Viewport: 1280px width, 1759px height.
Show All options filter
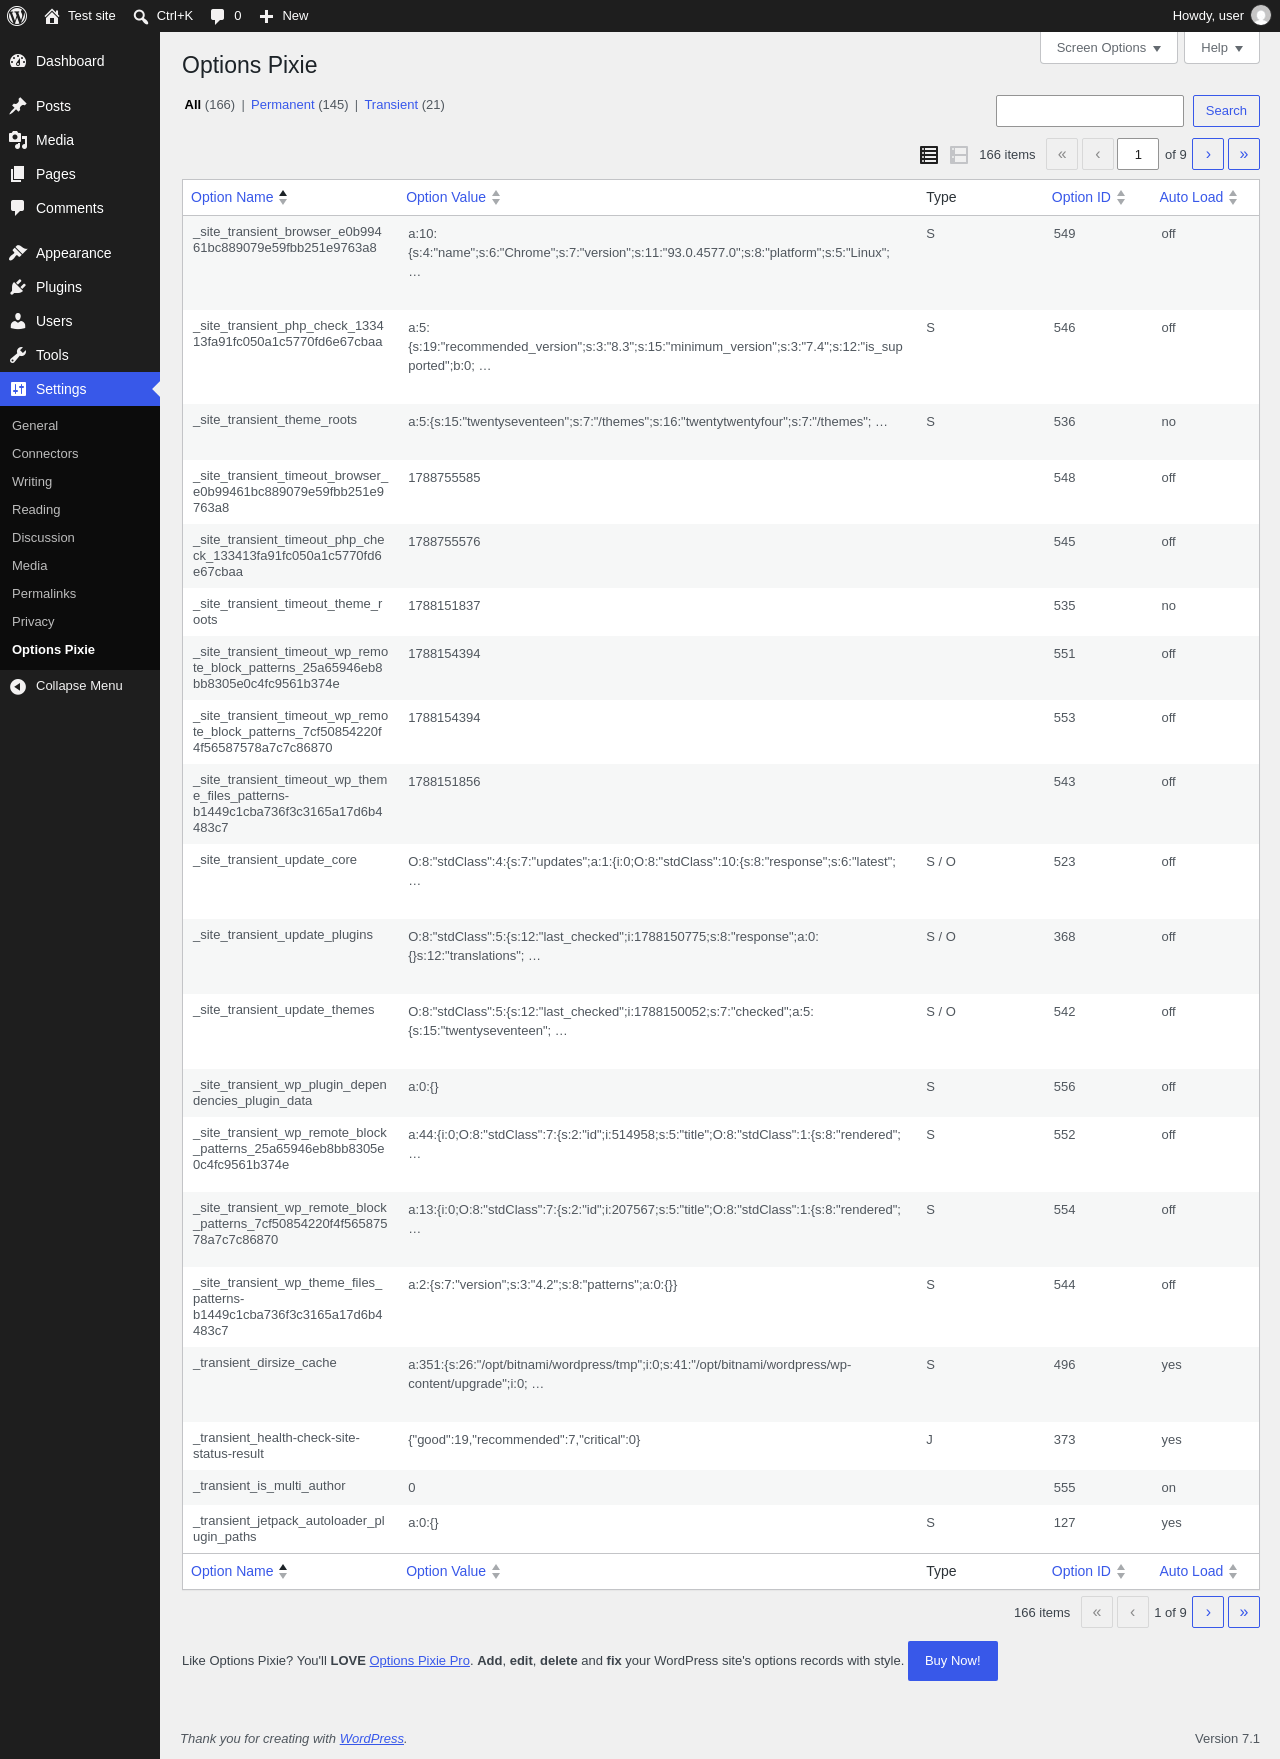click(193, 105)
